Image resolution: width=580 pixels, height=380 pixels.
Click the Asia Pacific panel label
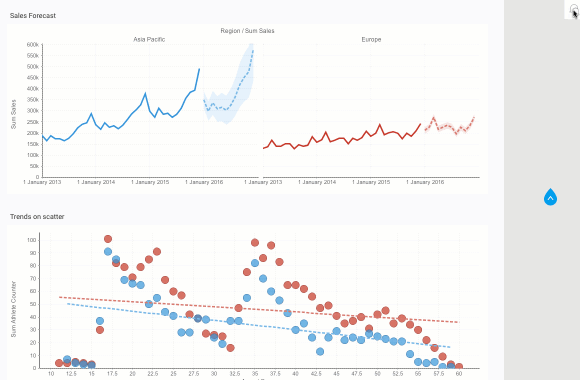coord(149,39)
